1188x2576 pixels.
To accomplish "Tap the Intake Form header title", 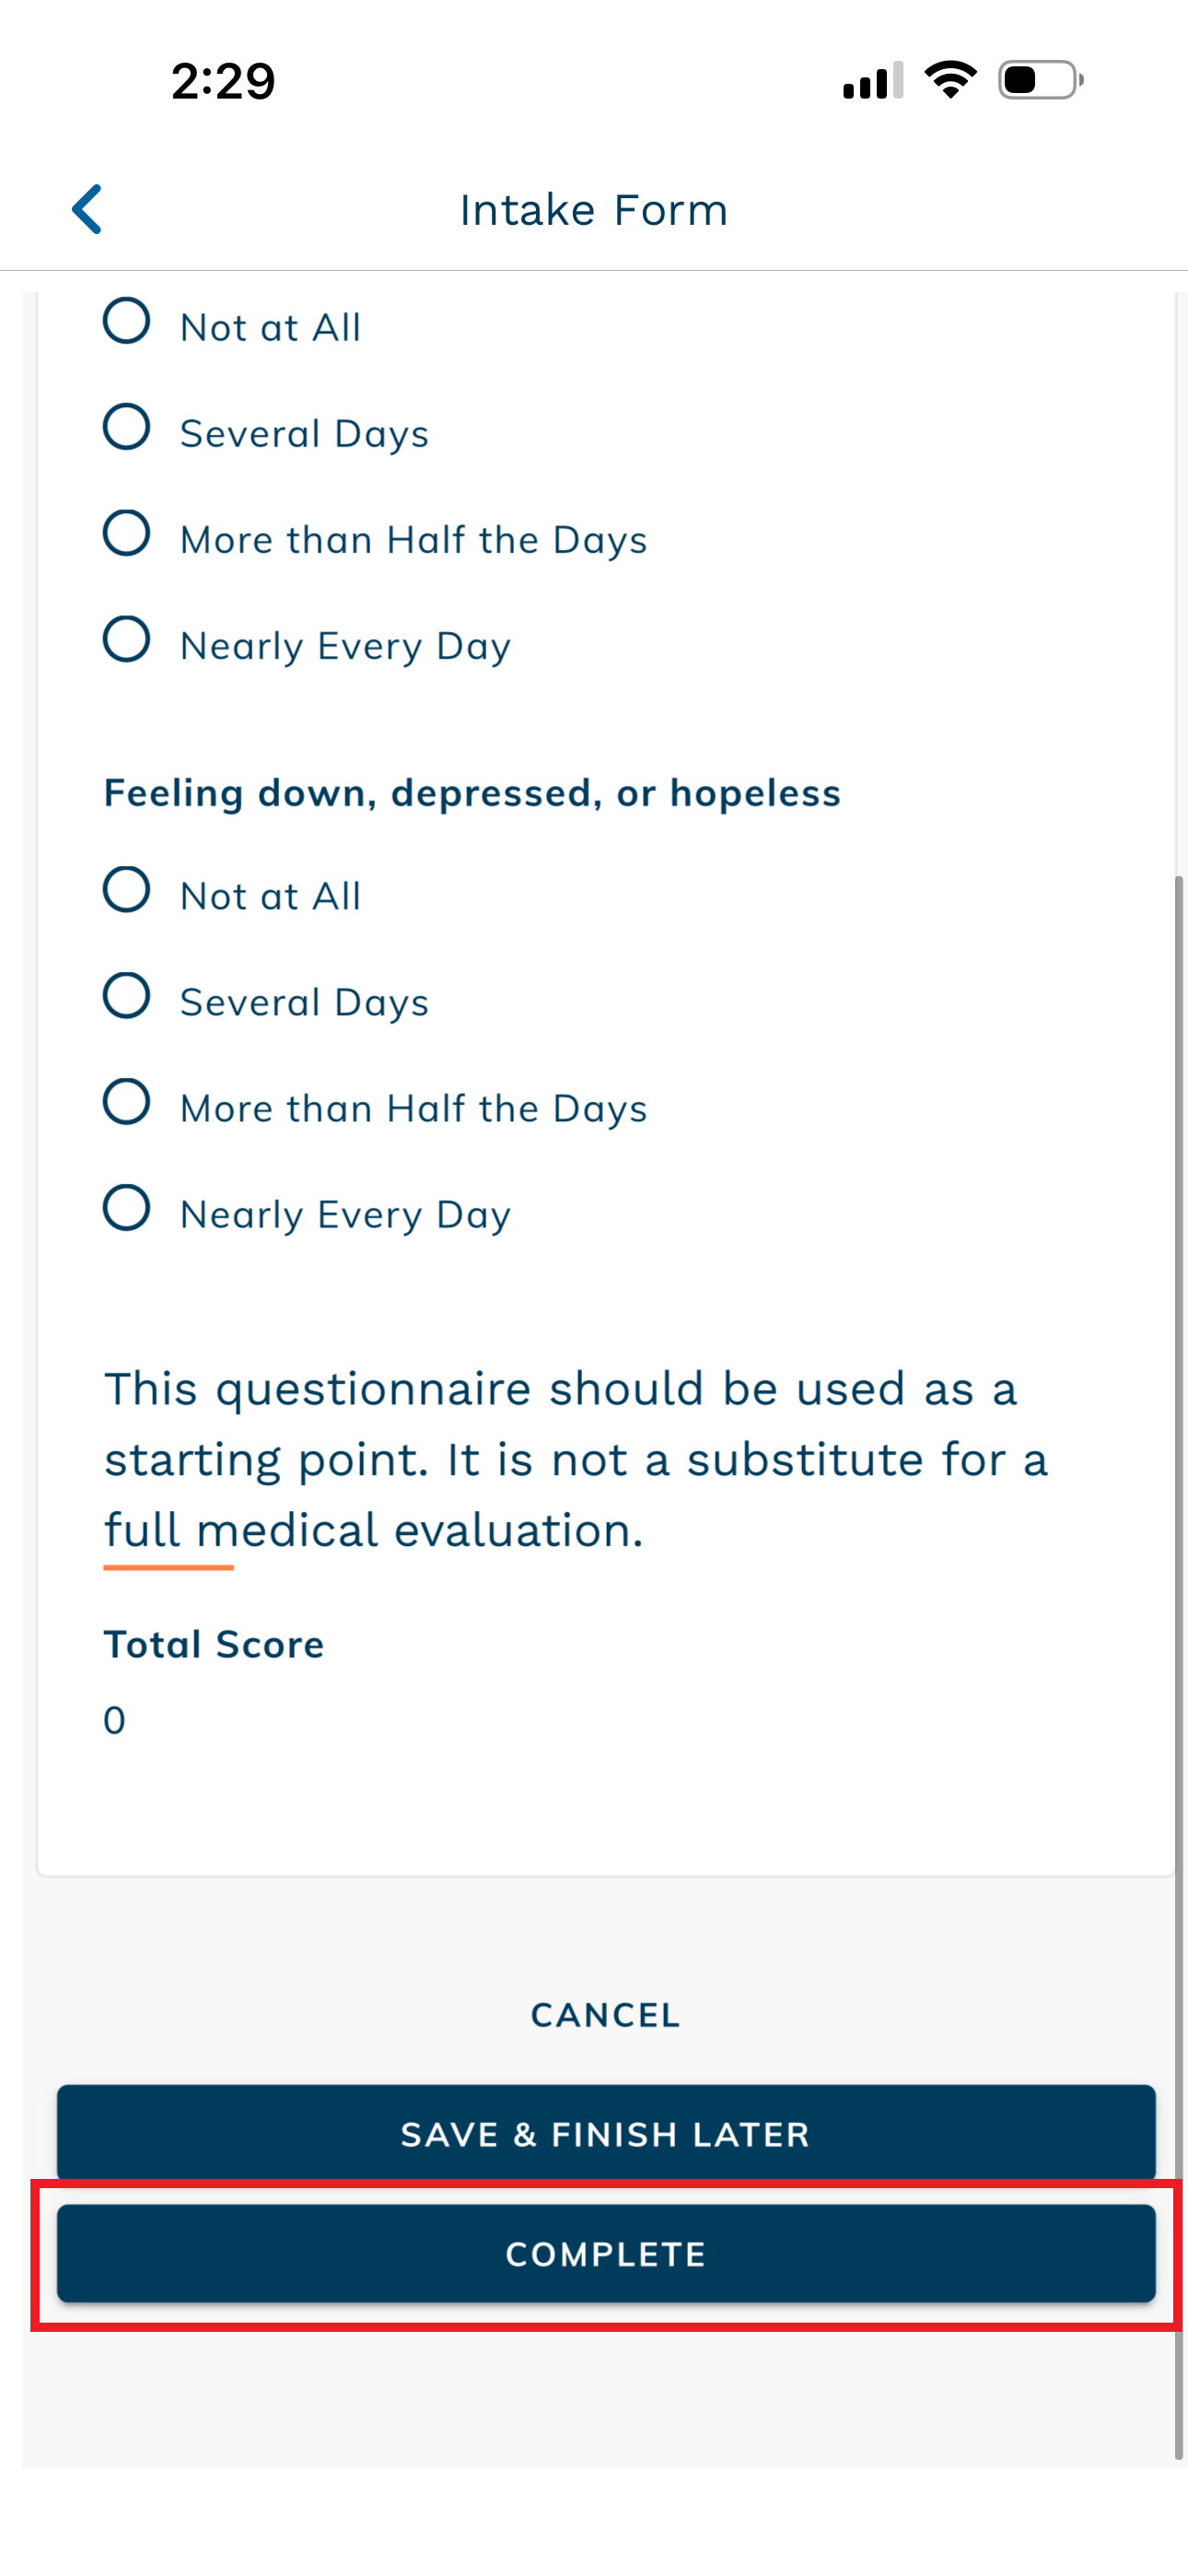I will 594,210.
